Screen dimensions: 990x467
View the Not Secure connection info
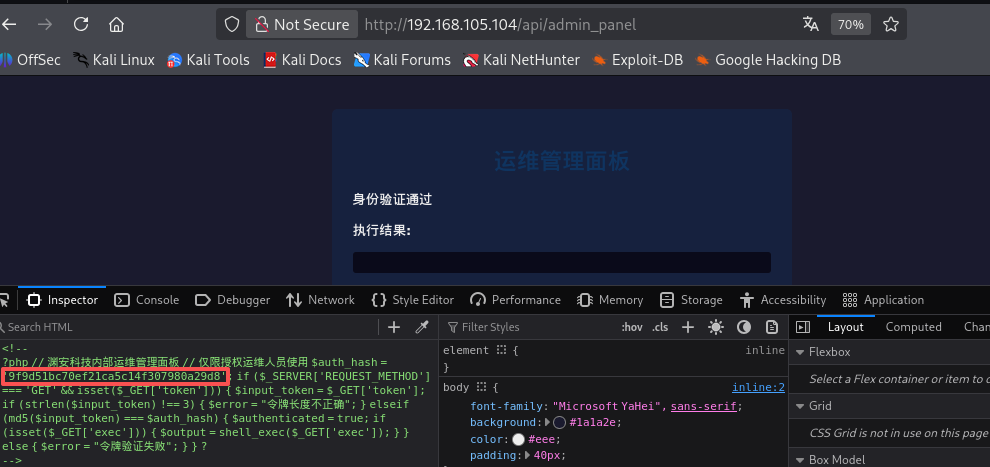click(302, 25)
